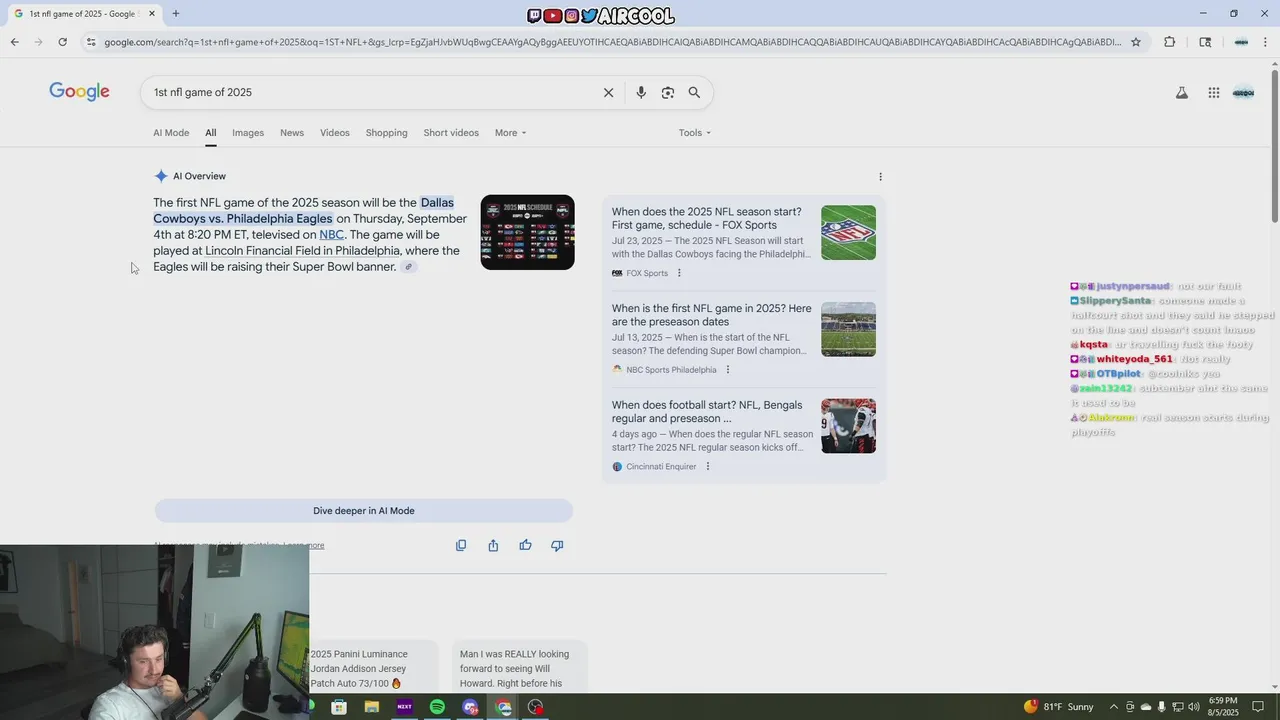
Task: Open 'Man I was REALLY looking forward' post card
Action: [x=519, y=668]
